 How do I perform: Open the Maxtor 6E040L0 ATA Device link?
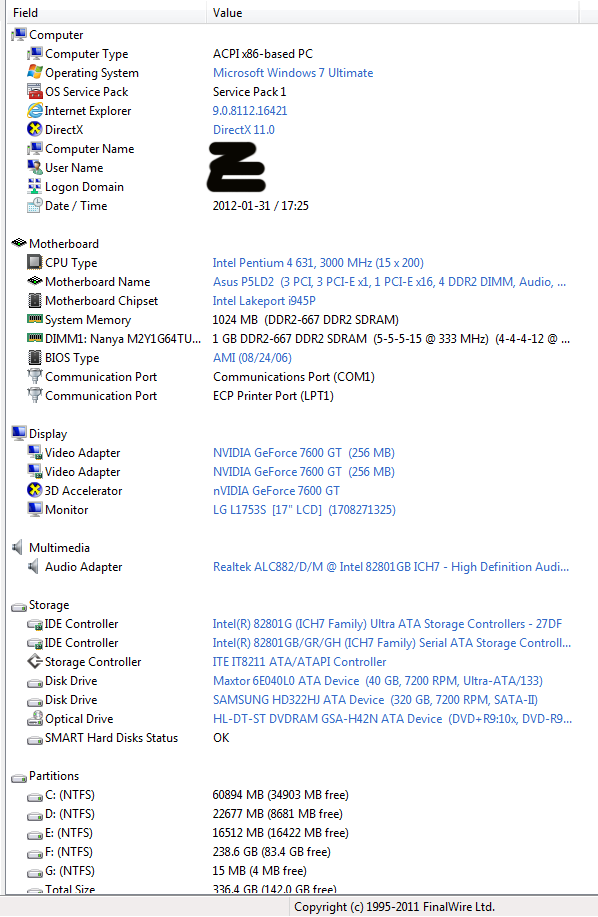coord(378,680)
